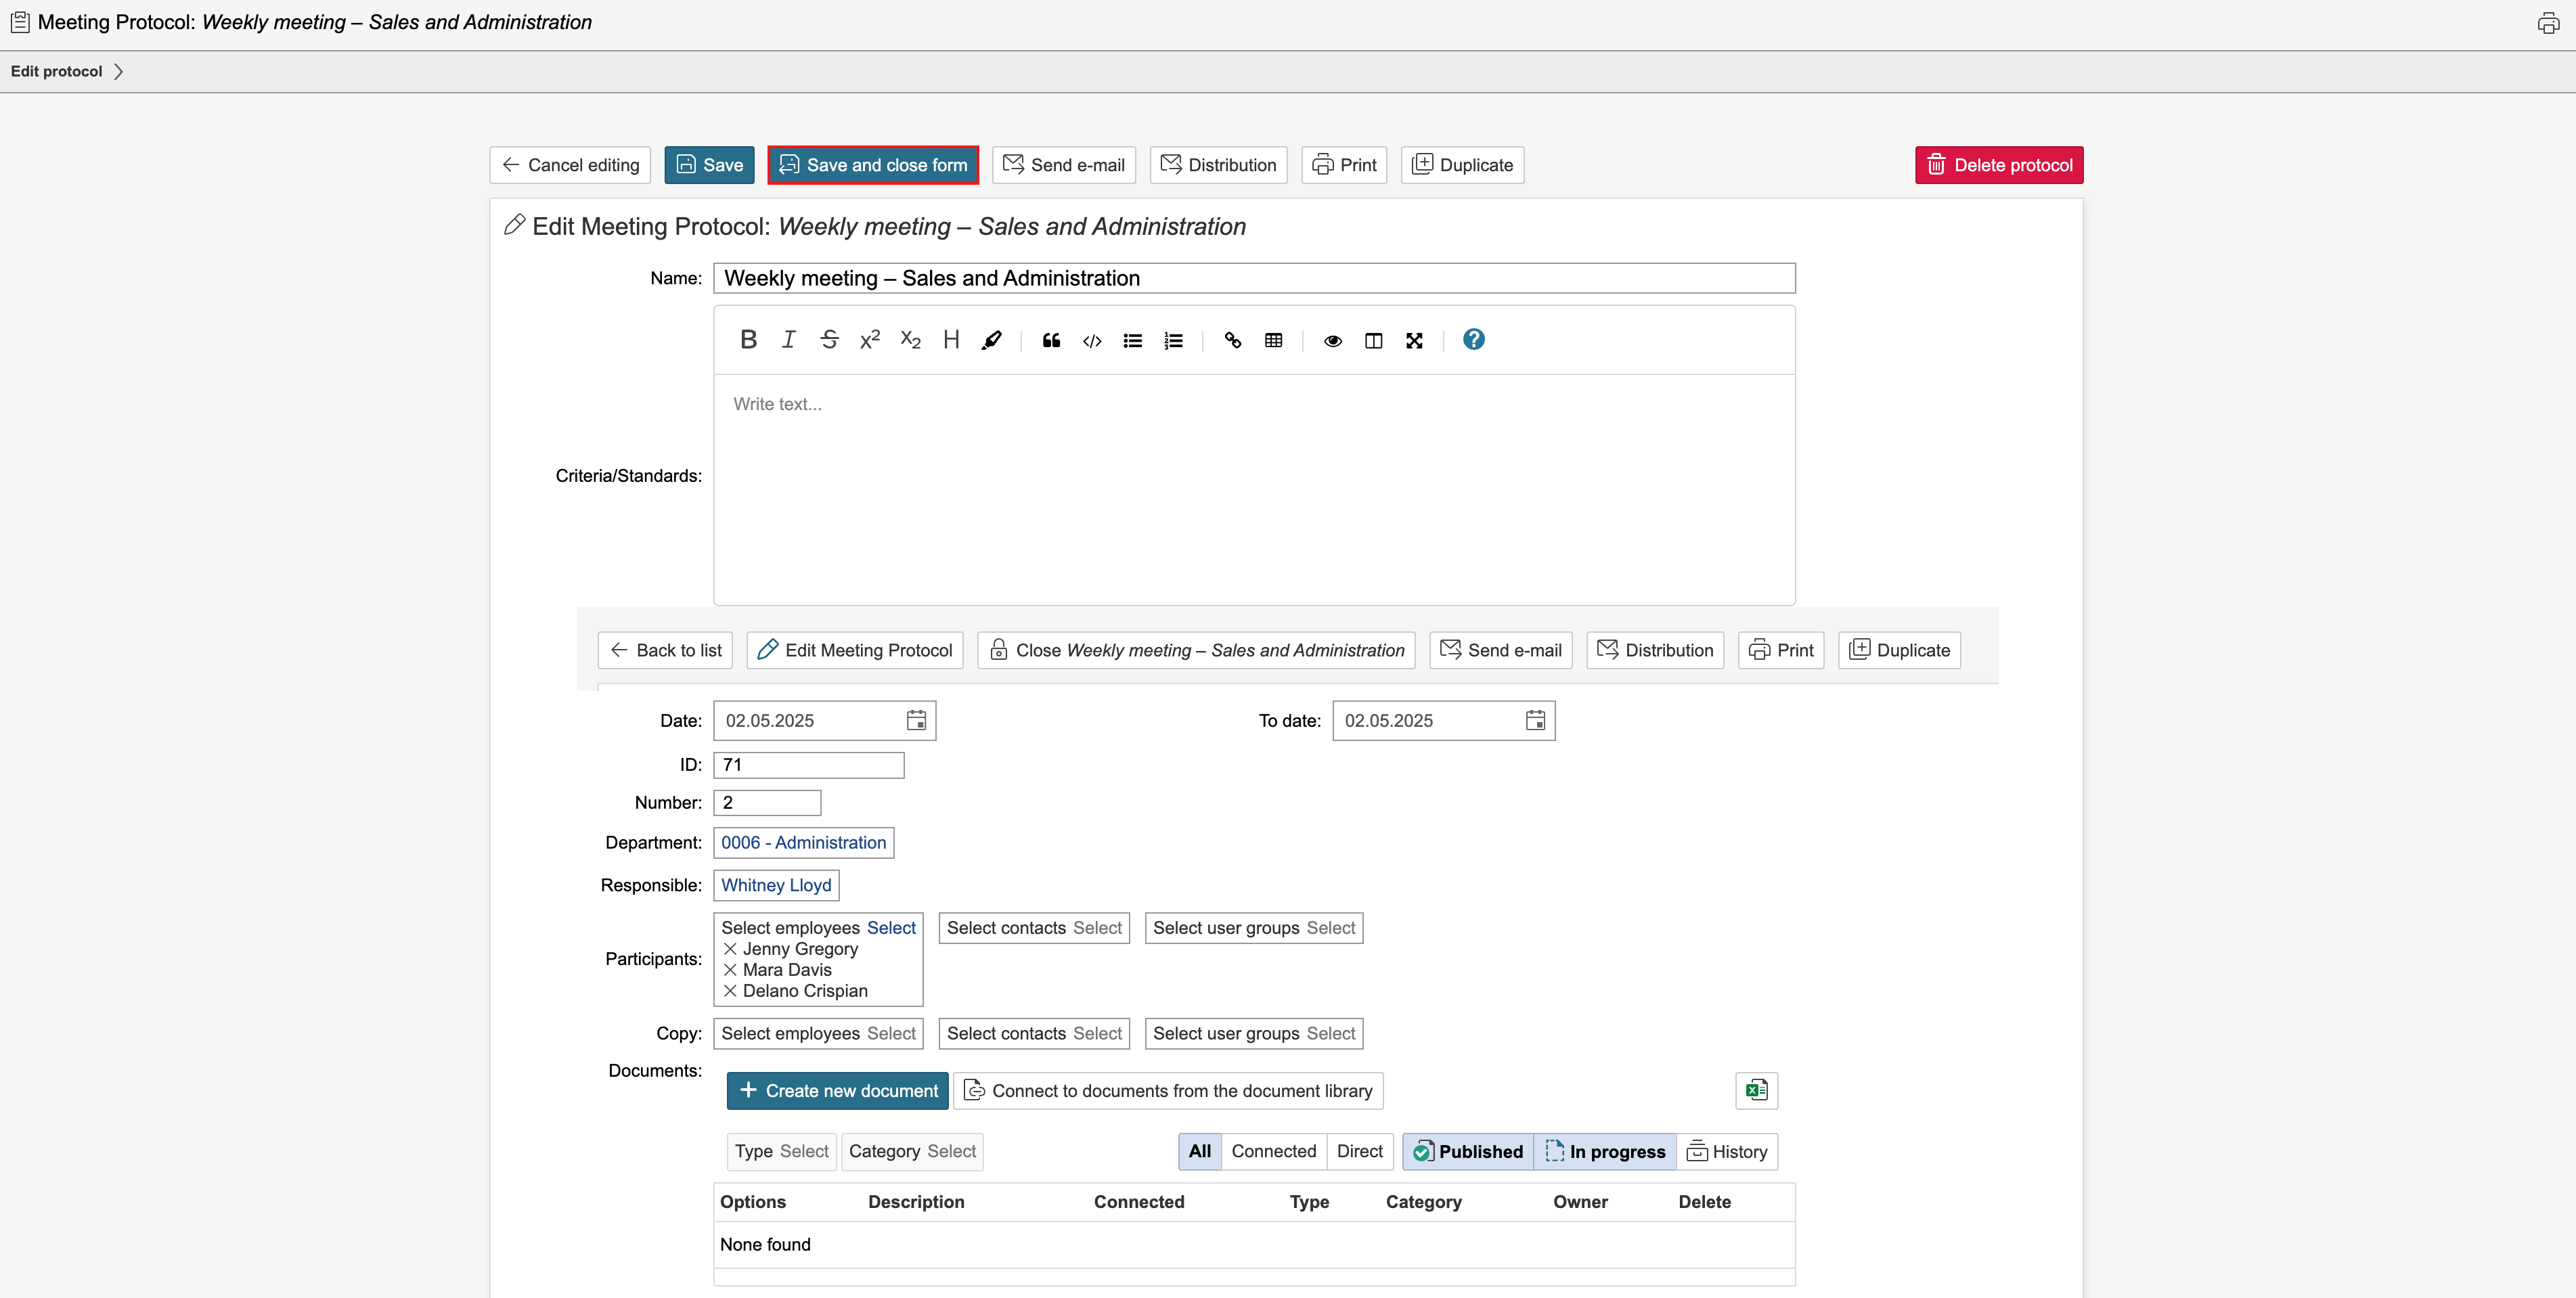Switch to the Direct documents tab

1359,1151
